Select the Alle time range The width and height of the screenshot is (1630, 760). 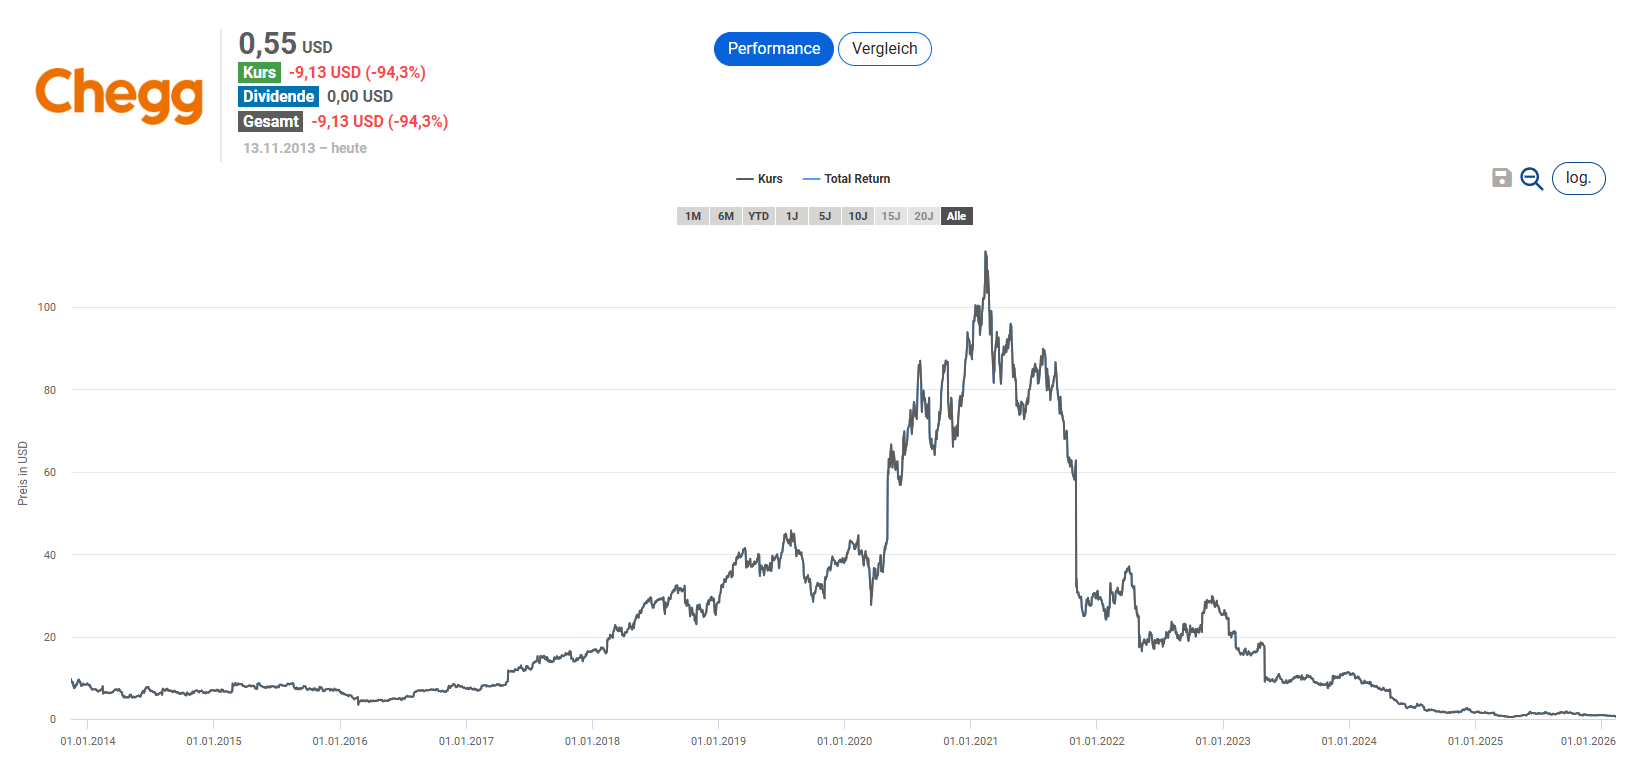[957, 216]
